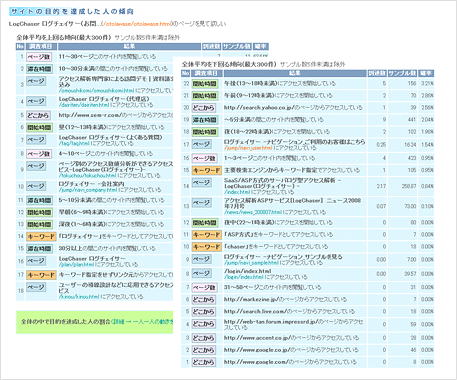Click the キーワード badge in left row 14
The image size is (457, 380).
[41, 237]
